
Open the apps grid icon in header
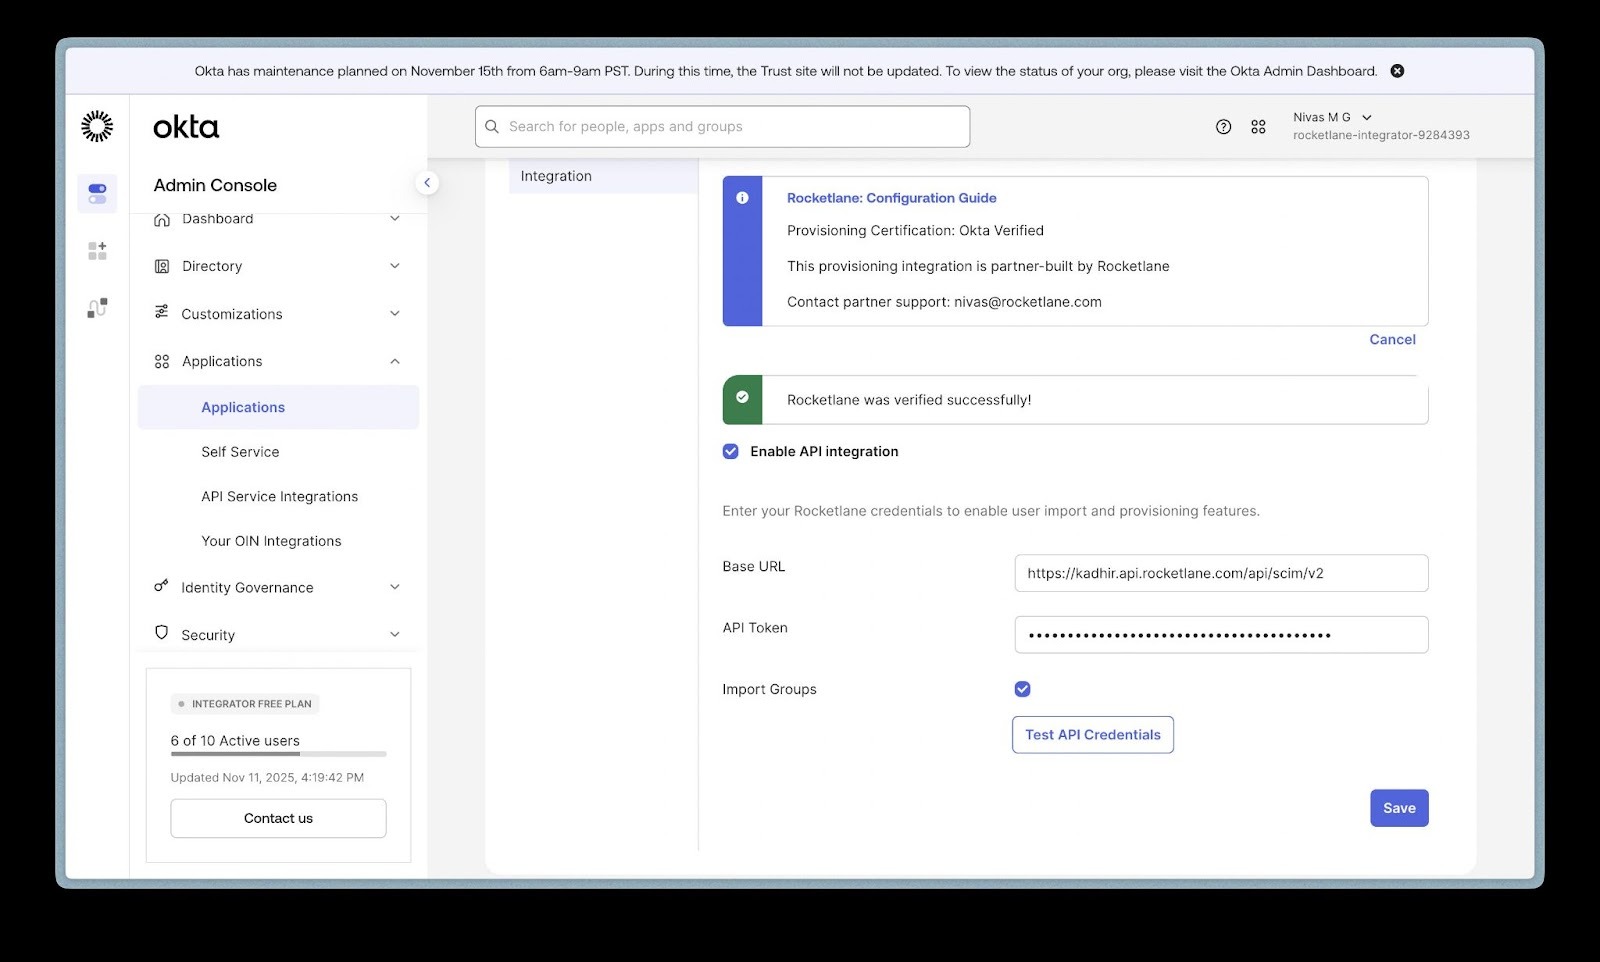1258,127
